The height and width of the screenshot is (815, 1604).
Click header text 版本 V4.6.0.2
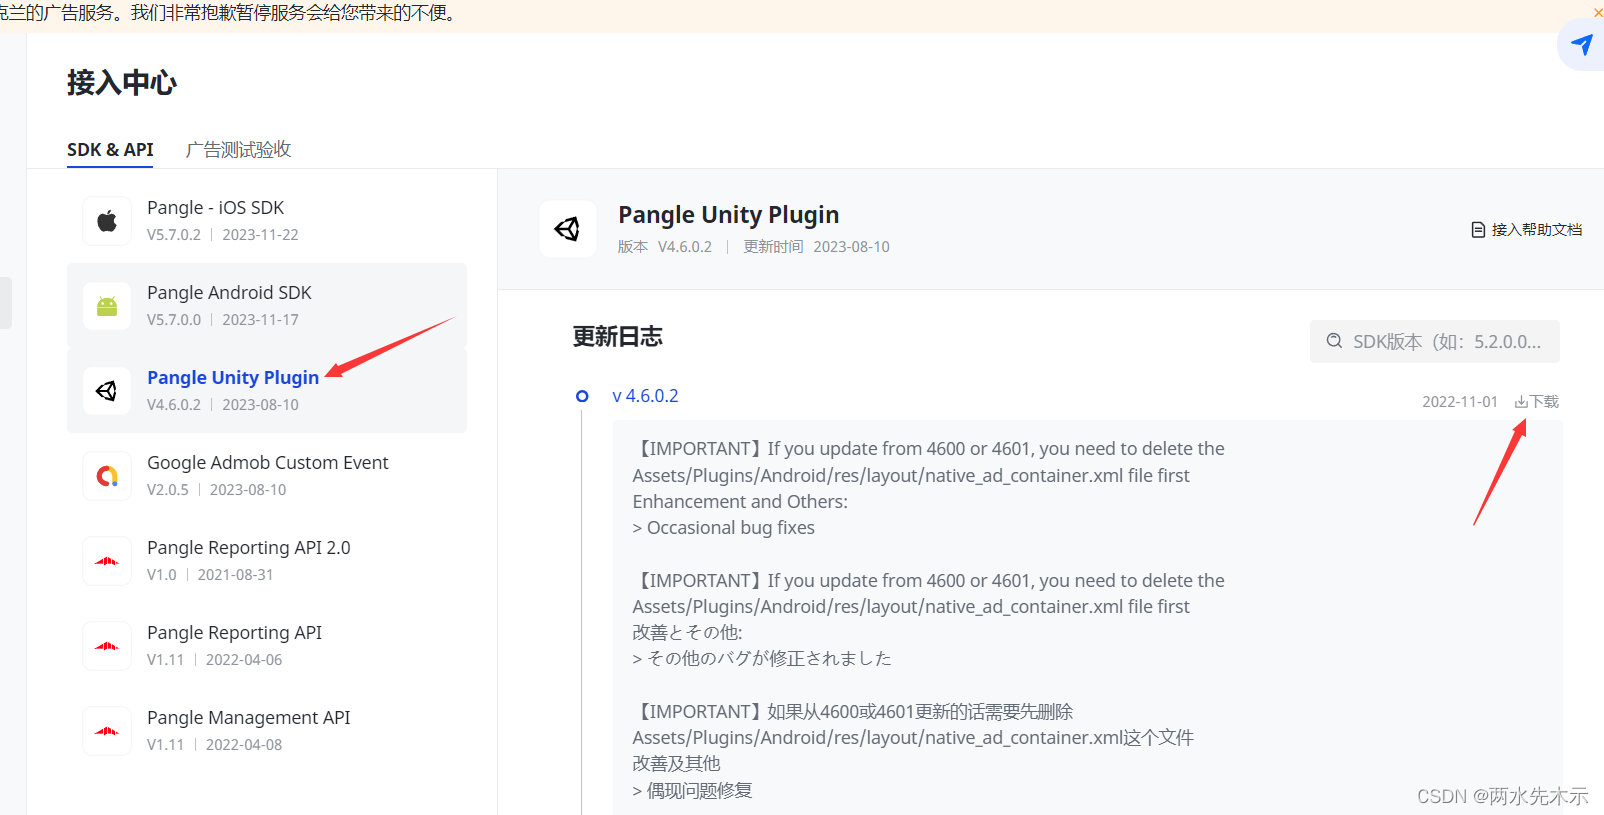tap(665, 247)
